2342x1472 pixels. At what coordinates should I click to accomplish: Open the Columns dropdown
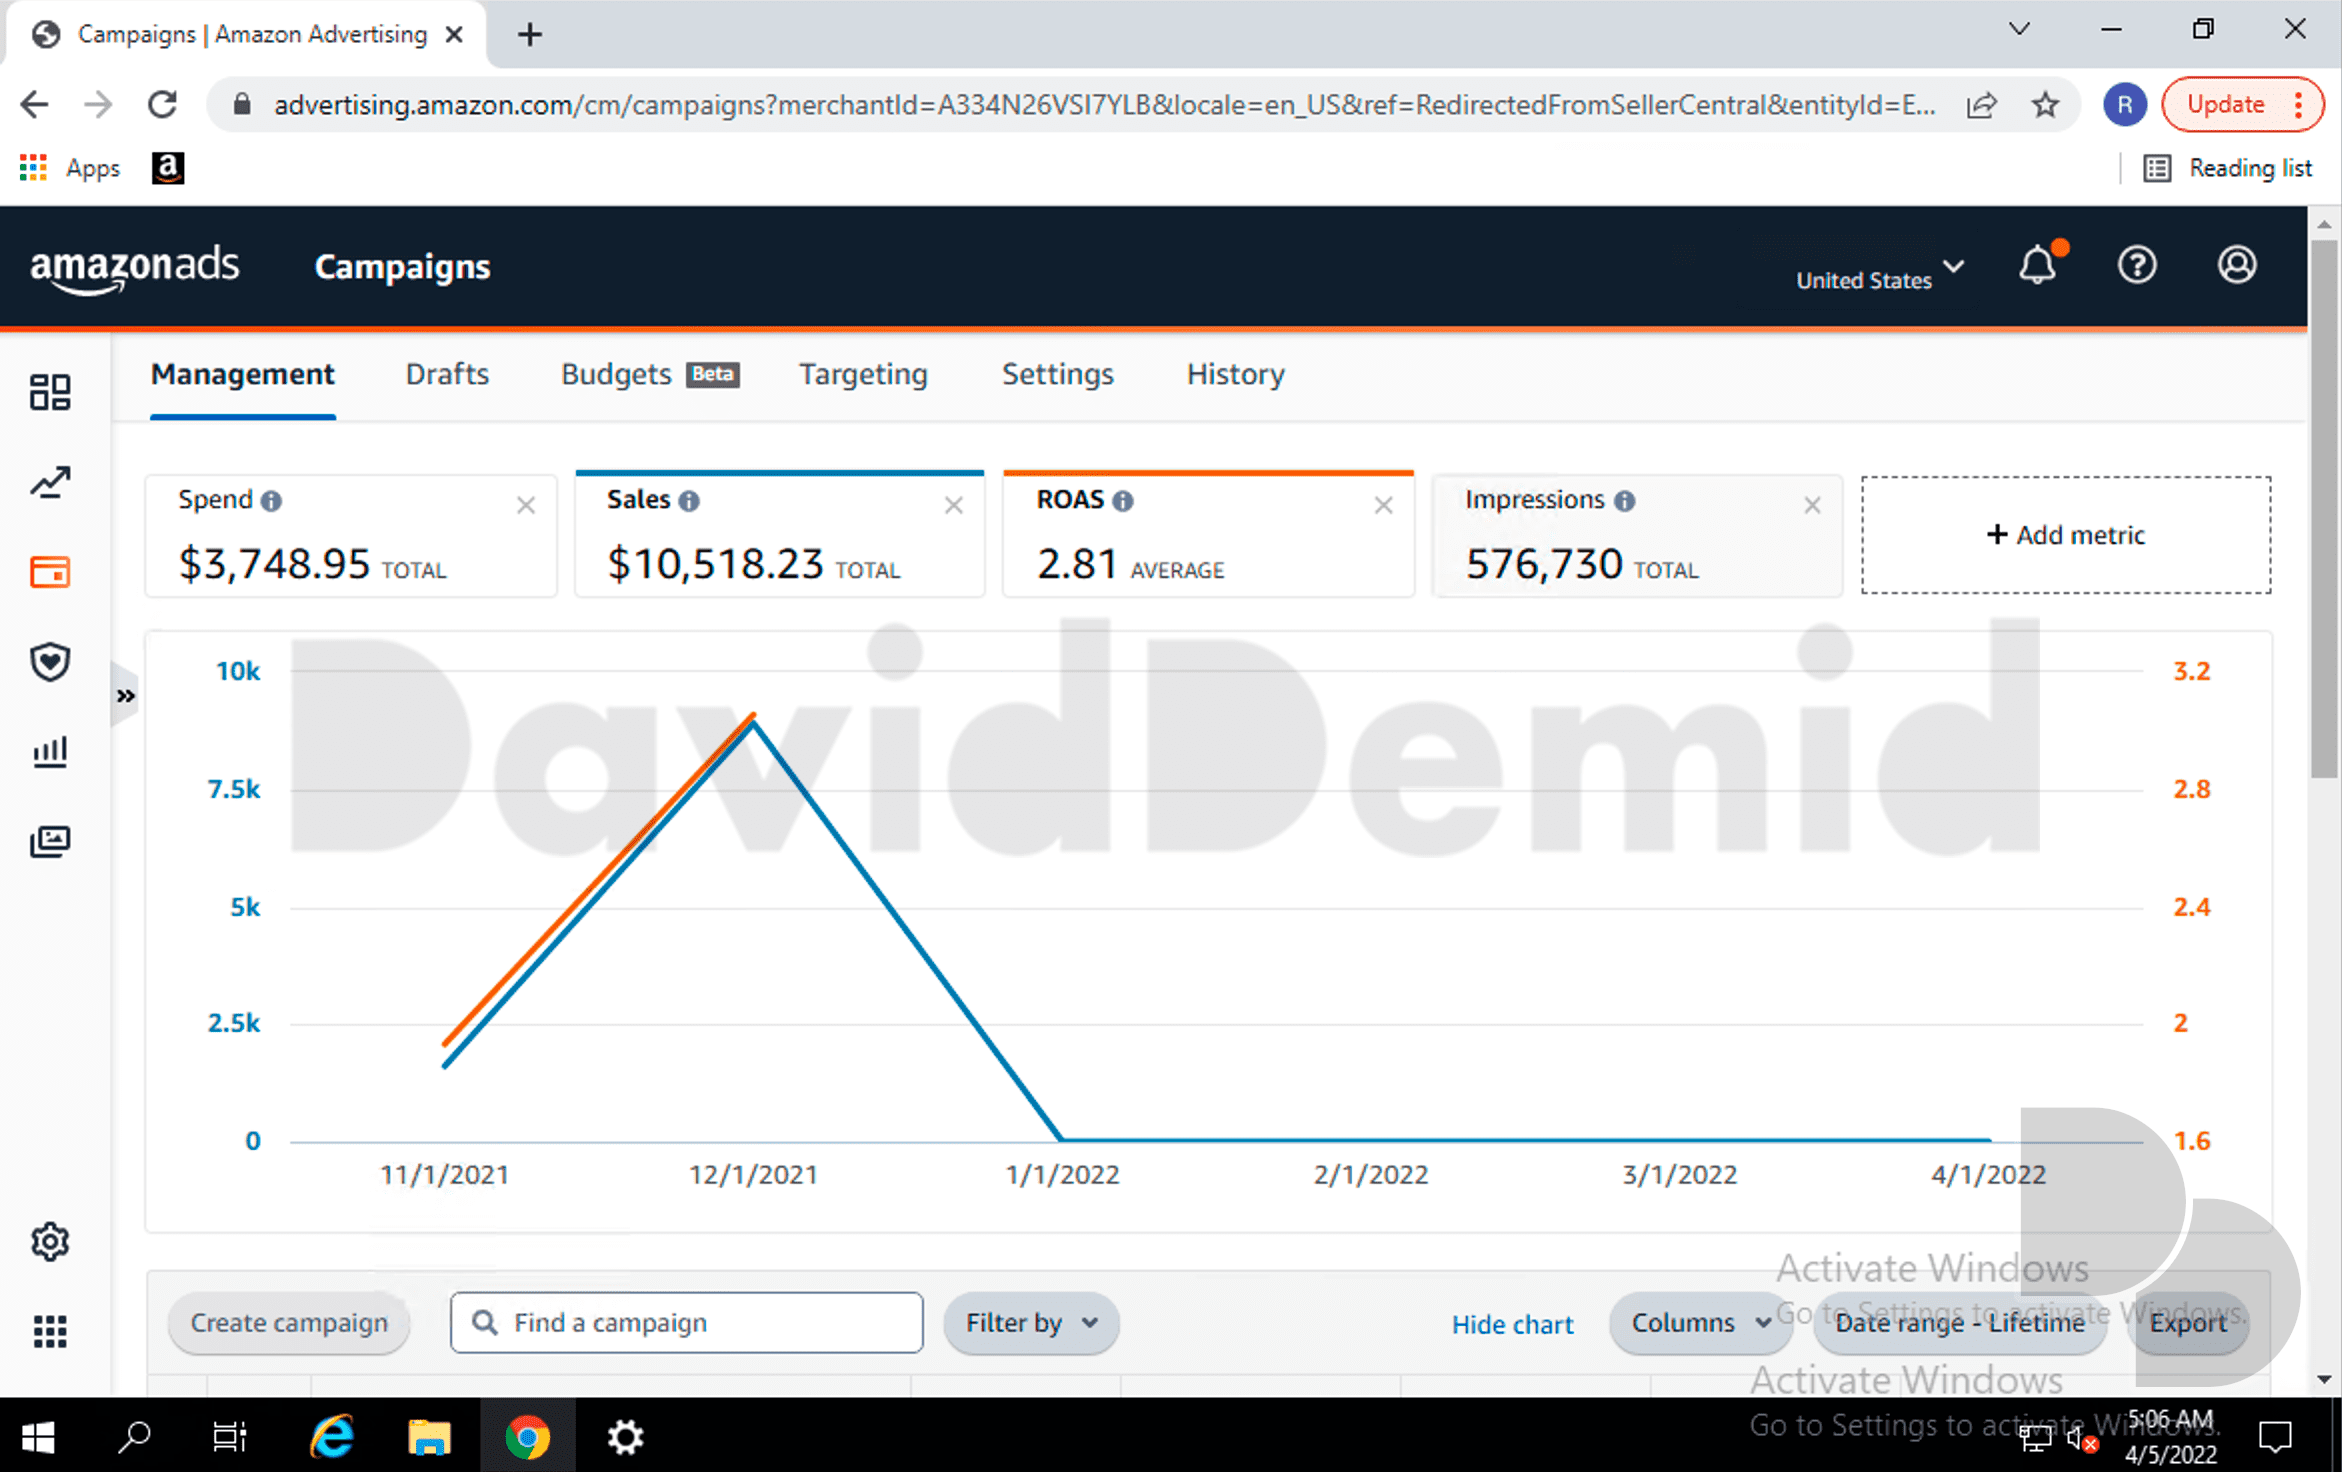point(1700,1323)
